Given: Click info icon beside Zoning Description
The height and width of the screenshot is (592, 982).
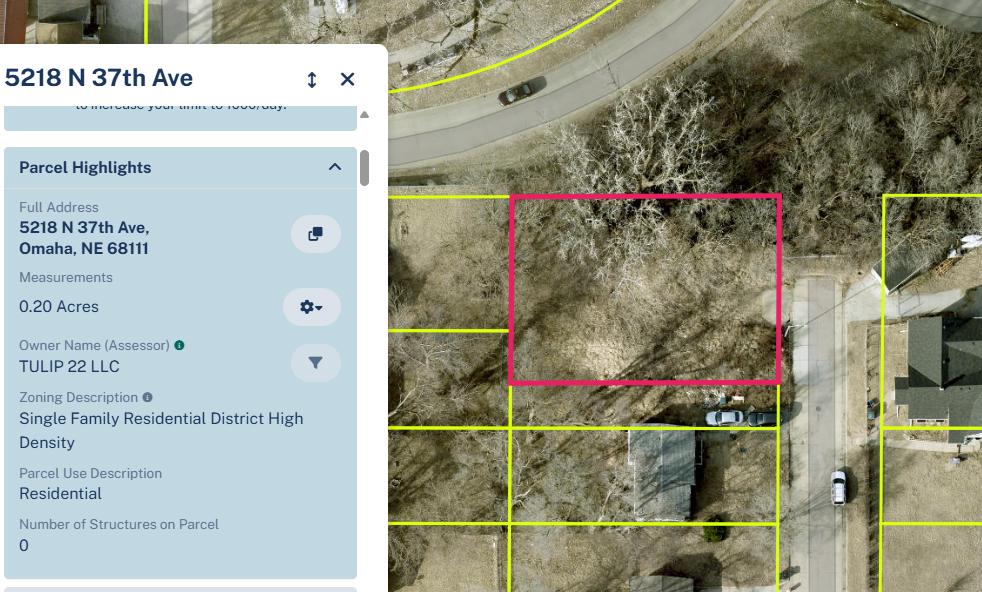Looking at the screenshot, I should [148, 397].
